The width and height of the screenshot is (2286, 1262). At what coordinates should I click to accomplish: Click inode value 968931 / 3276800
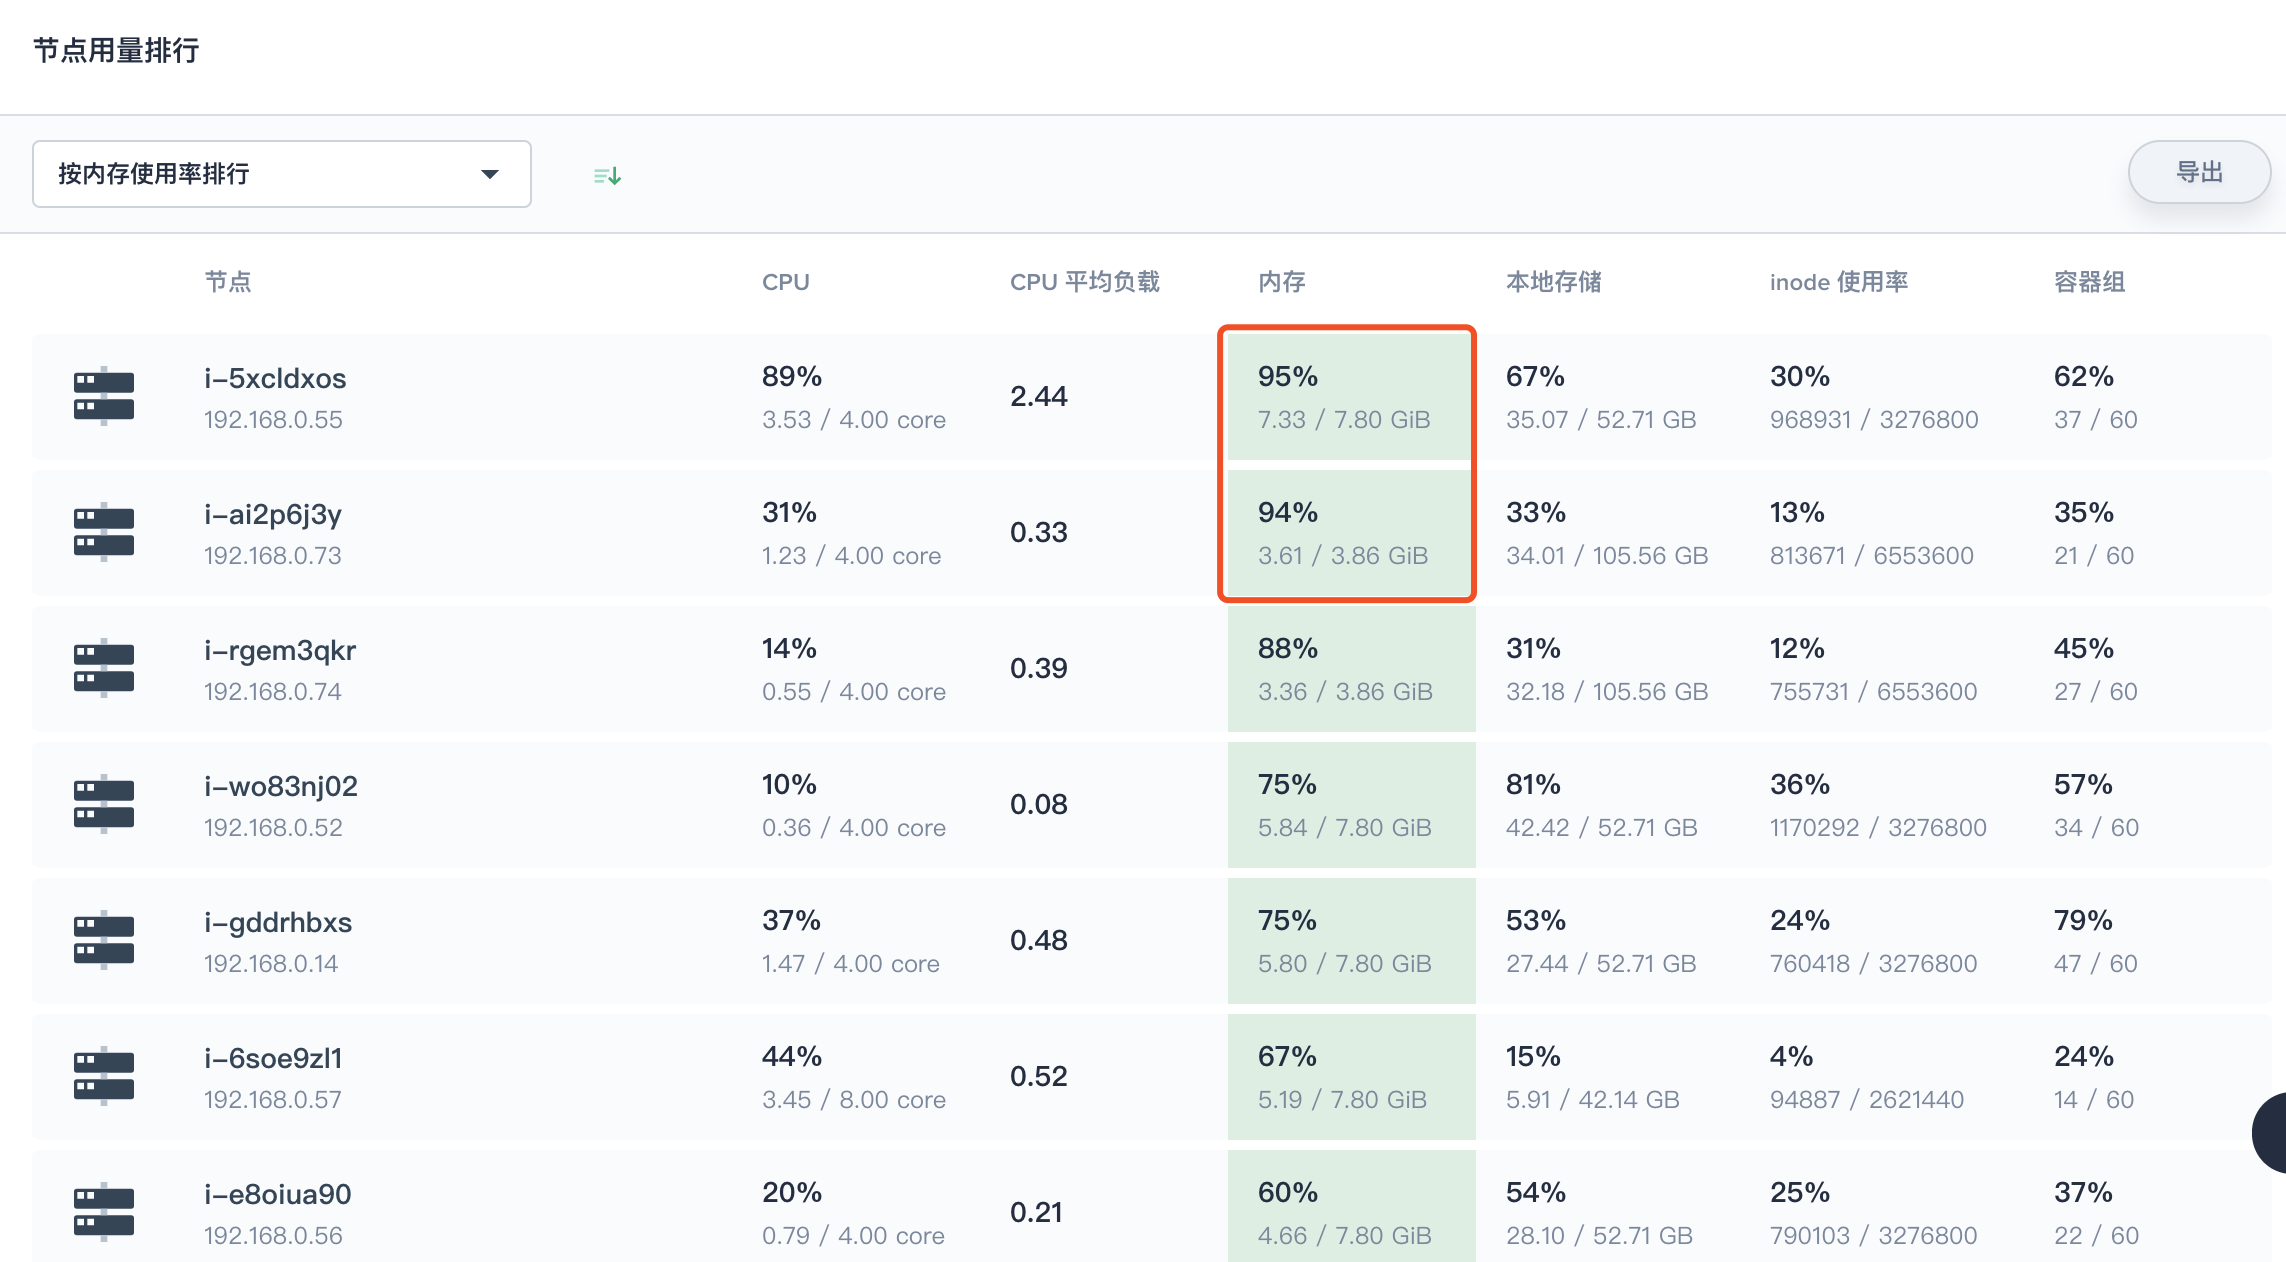1874,420
